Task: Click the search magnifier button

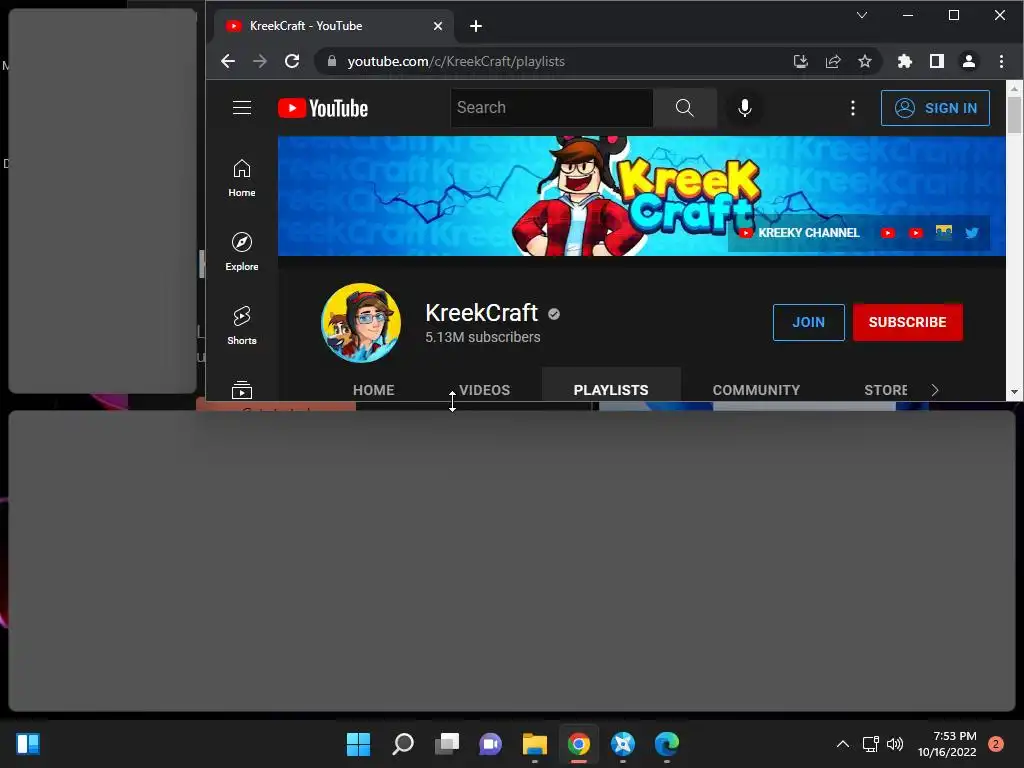Action: click(x=684, y=108)
